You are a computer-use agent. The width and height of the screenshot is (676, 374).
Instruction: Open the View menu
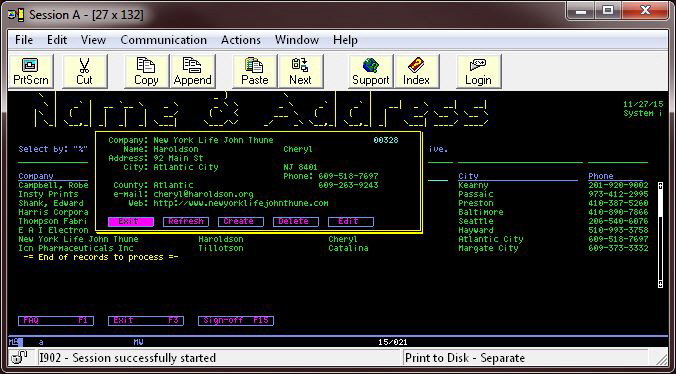(x=93, y=40)
